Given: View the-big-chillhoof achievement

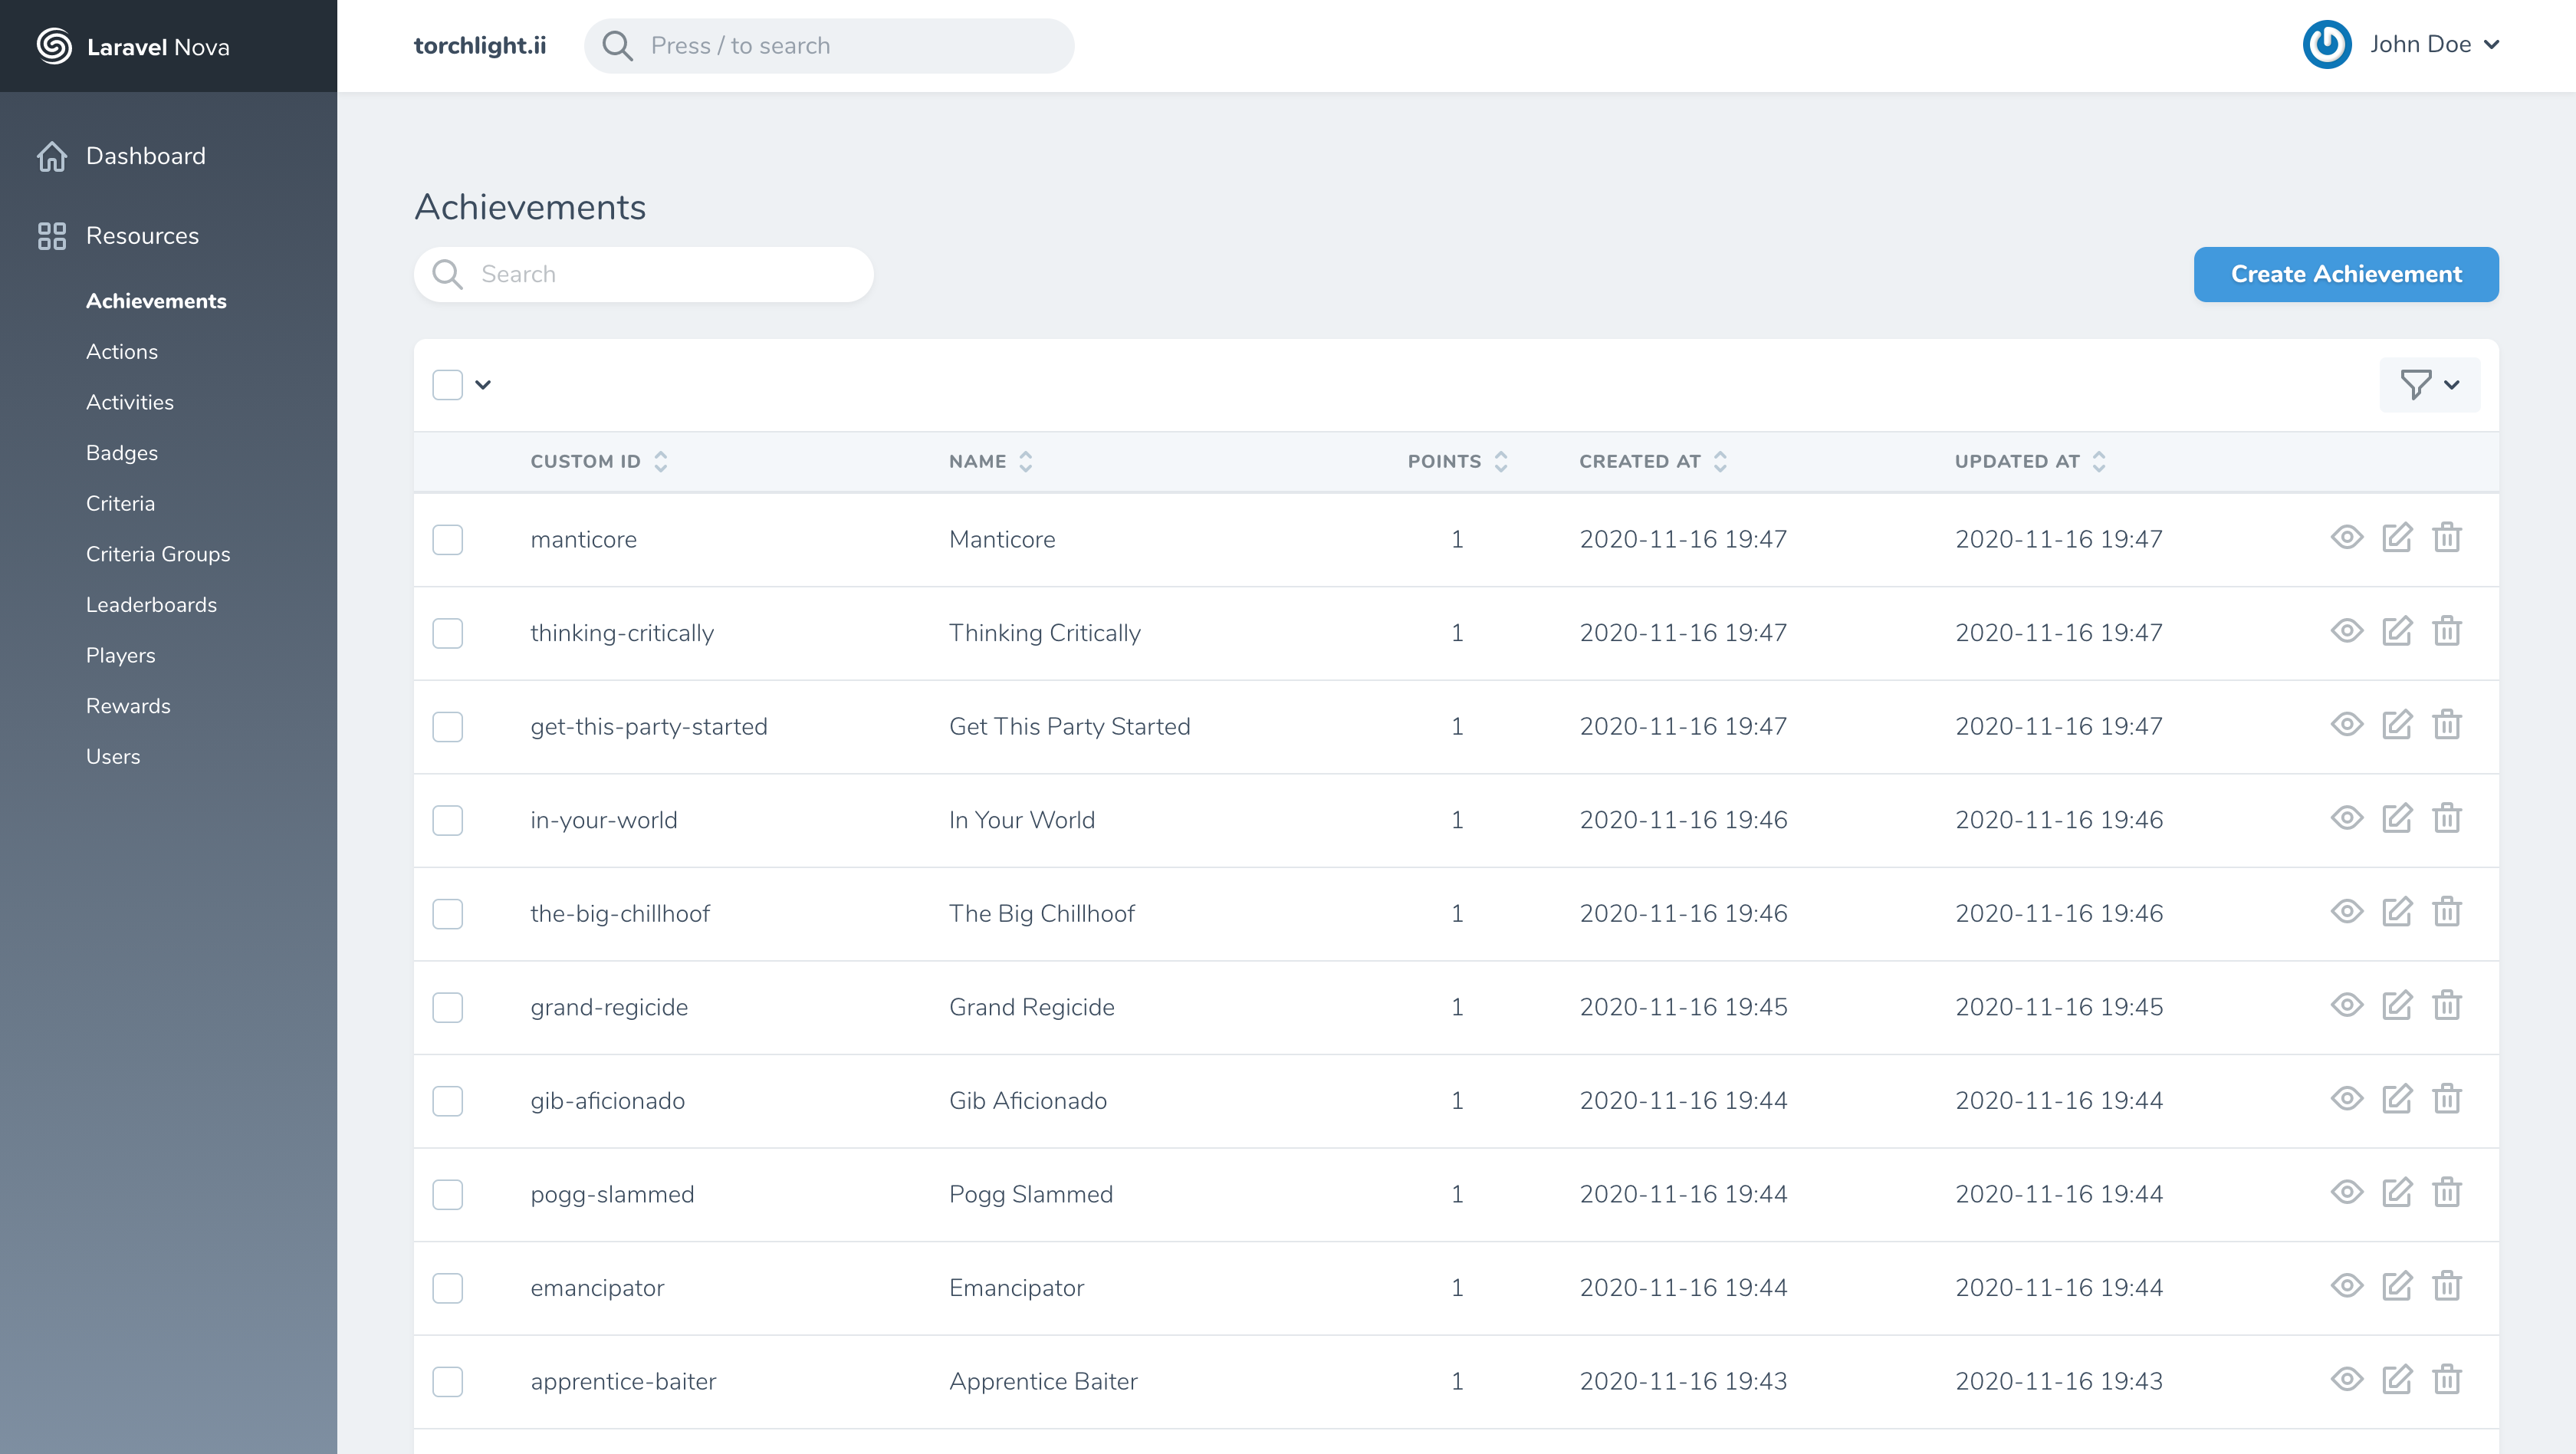Looking at the screenshot, I should click(x=2346, y=912).
